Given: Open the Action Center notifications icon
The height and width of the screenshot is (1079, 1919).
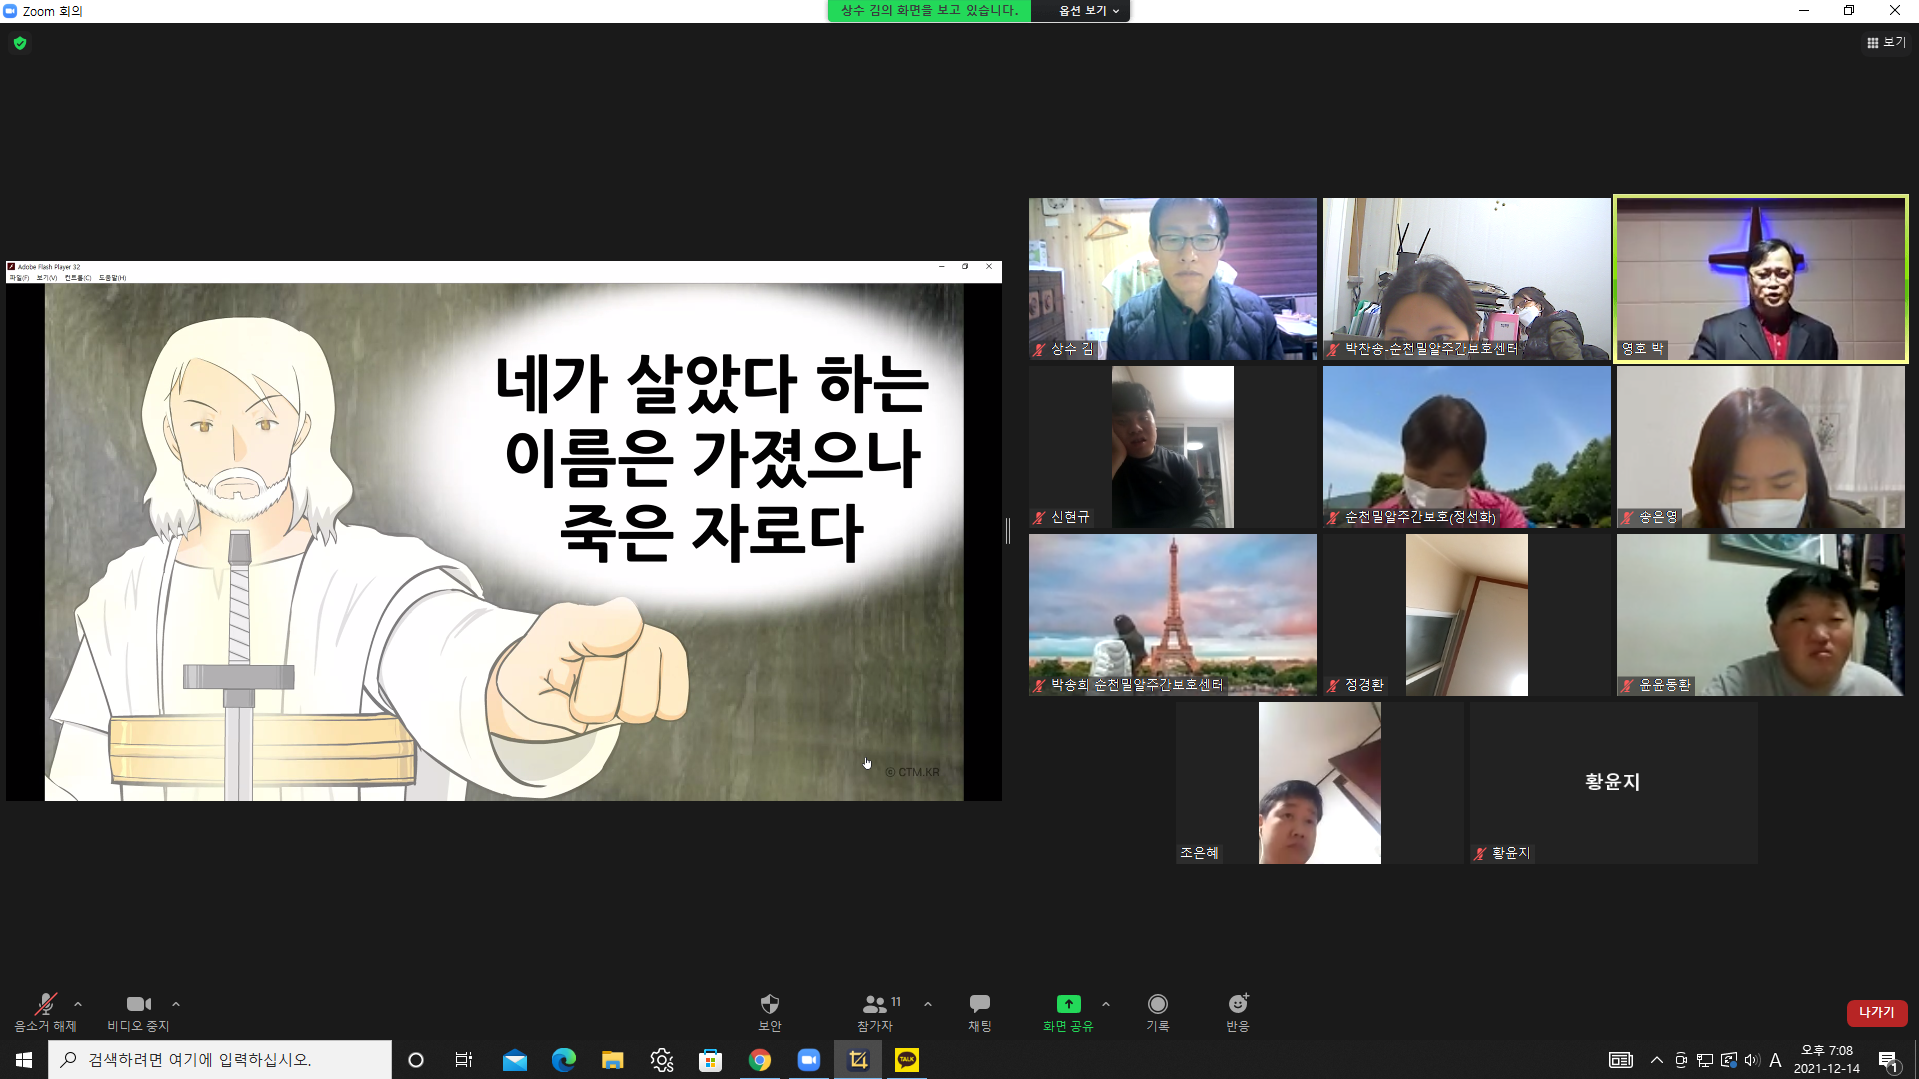Looking at the screenshot, I should pyautogui.click(x=1888, y=1061).
